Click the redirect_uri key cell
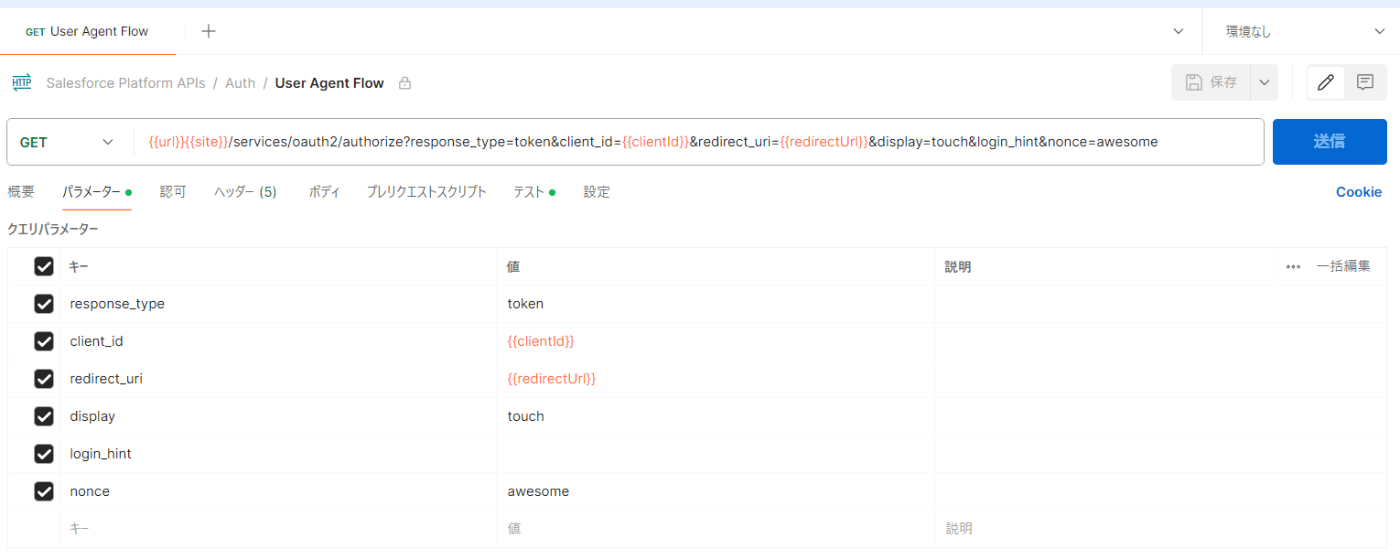The width and height of the screenshot is (1400, 560). point(278,379)
